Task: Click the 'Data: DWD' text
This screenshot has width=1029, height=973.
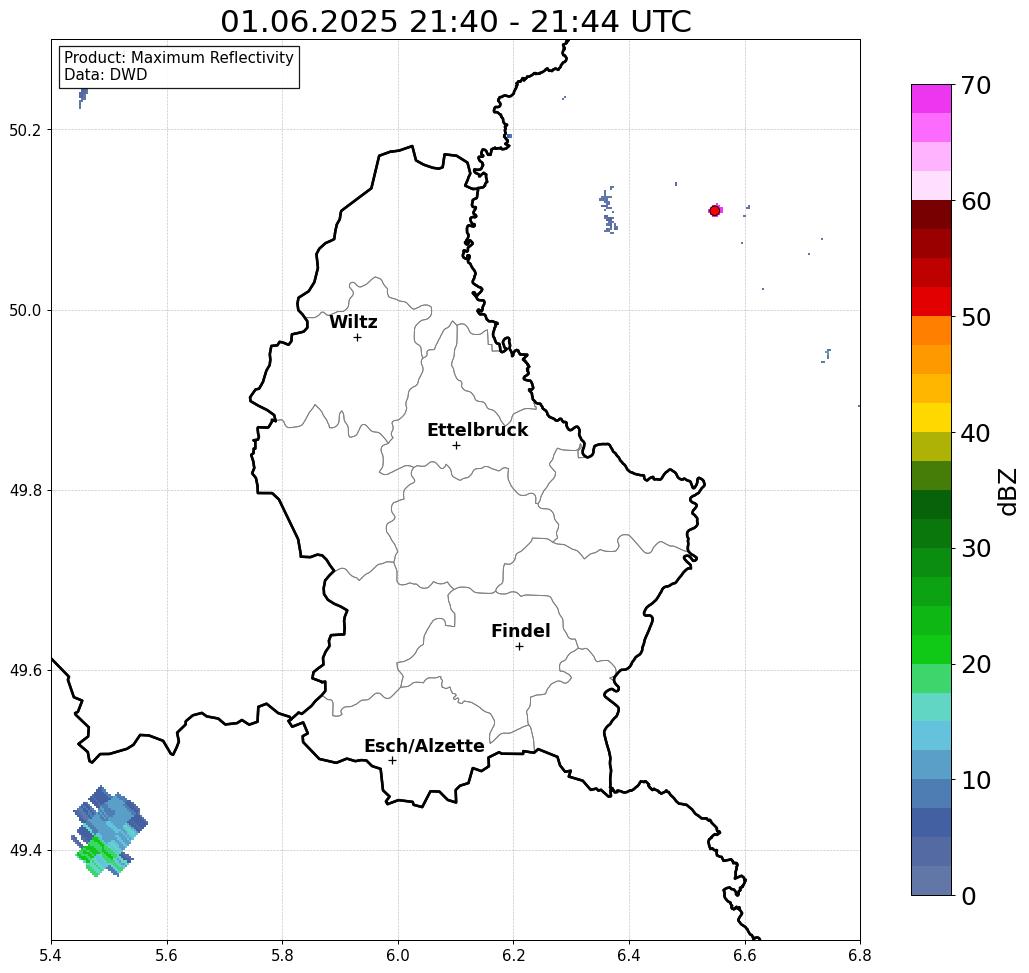Action: click(106, 75)
